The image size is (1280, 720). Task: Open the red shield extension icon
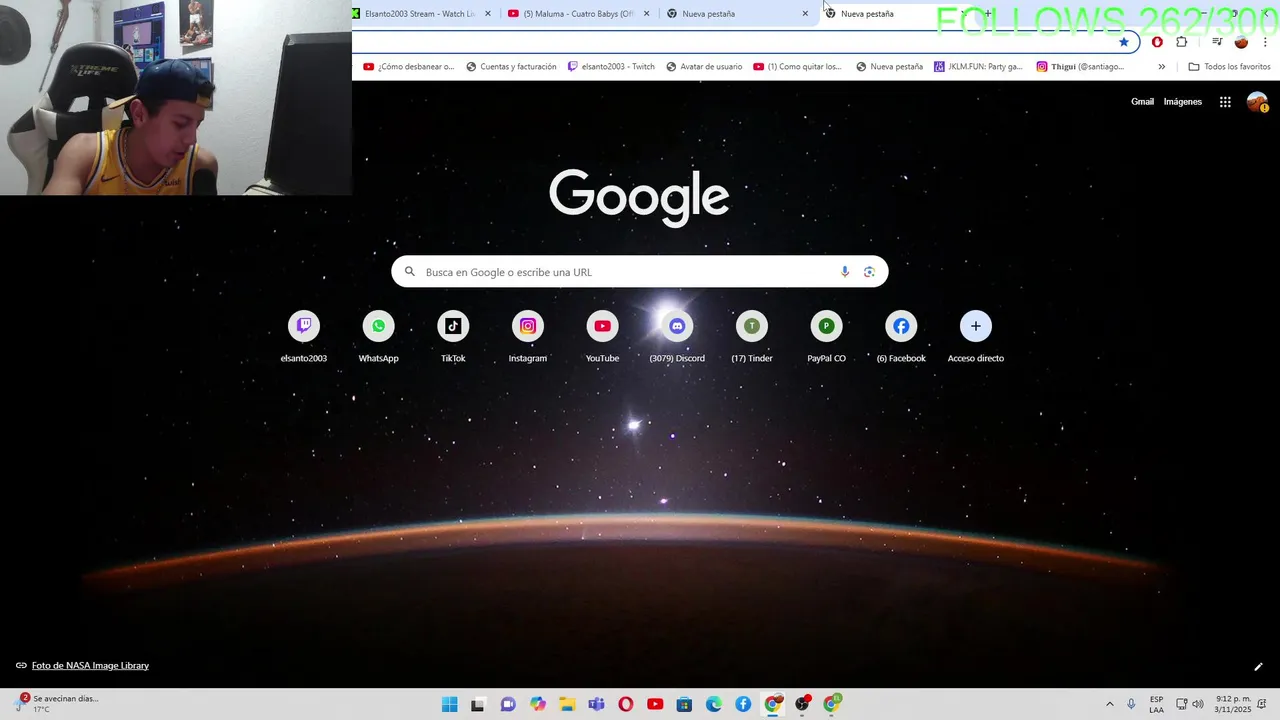[1157, 42]
